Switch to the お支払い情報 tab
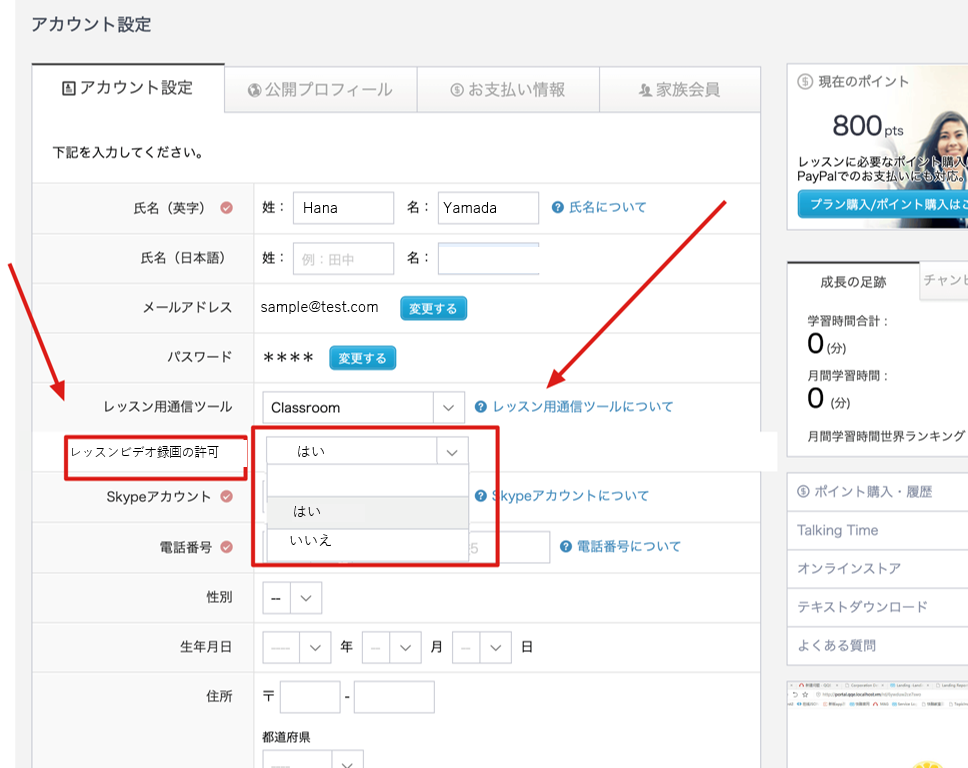 point(507,90)
